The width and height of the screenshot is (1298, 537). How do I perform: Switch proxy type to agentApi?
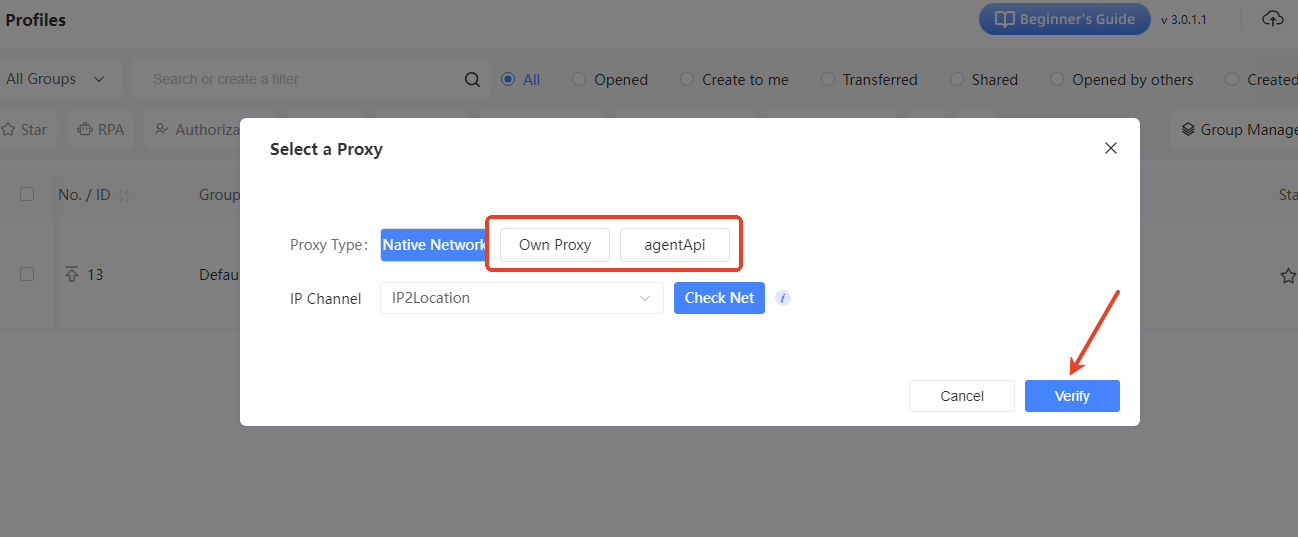point(675,245)
